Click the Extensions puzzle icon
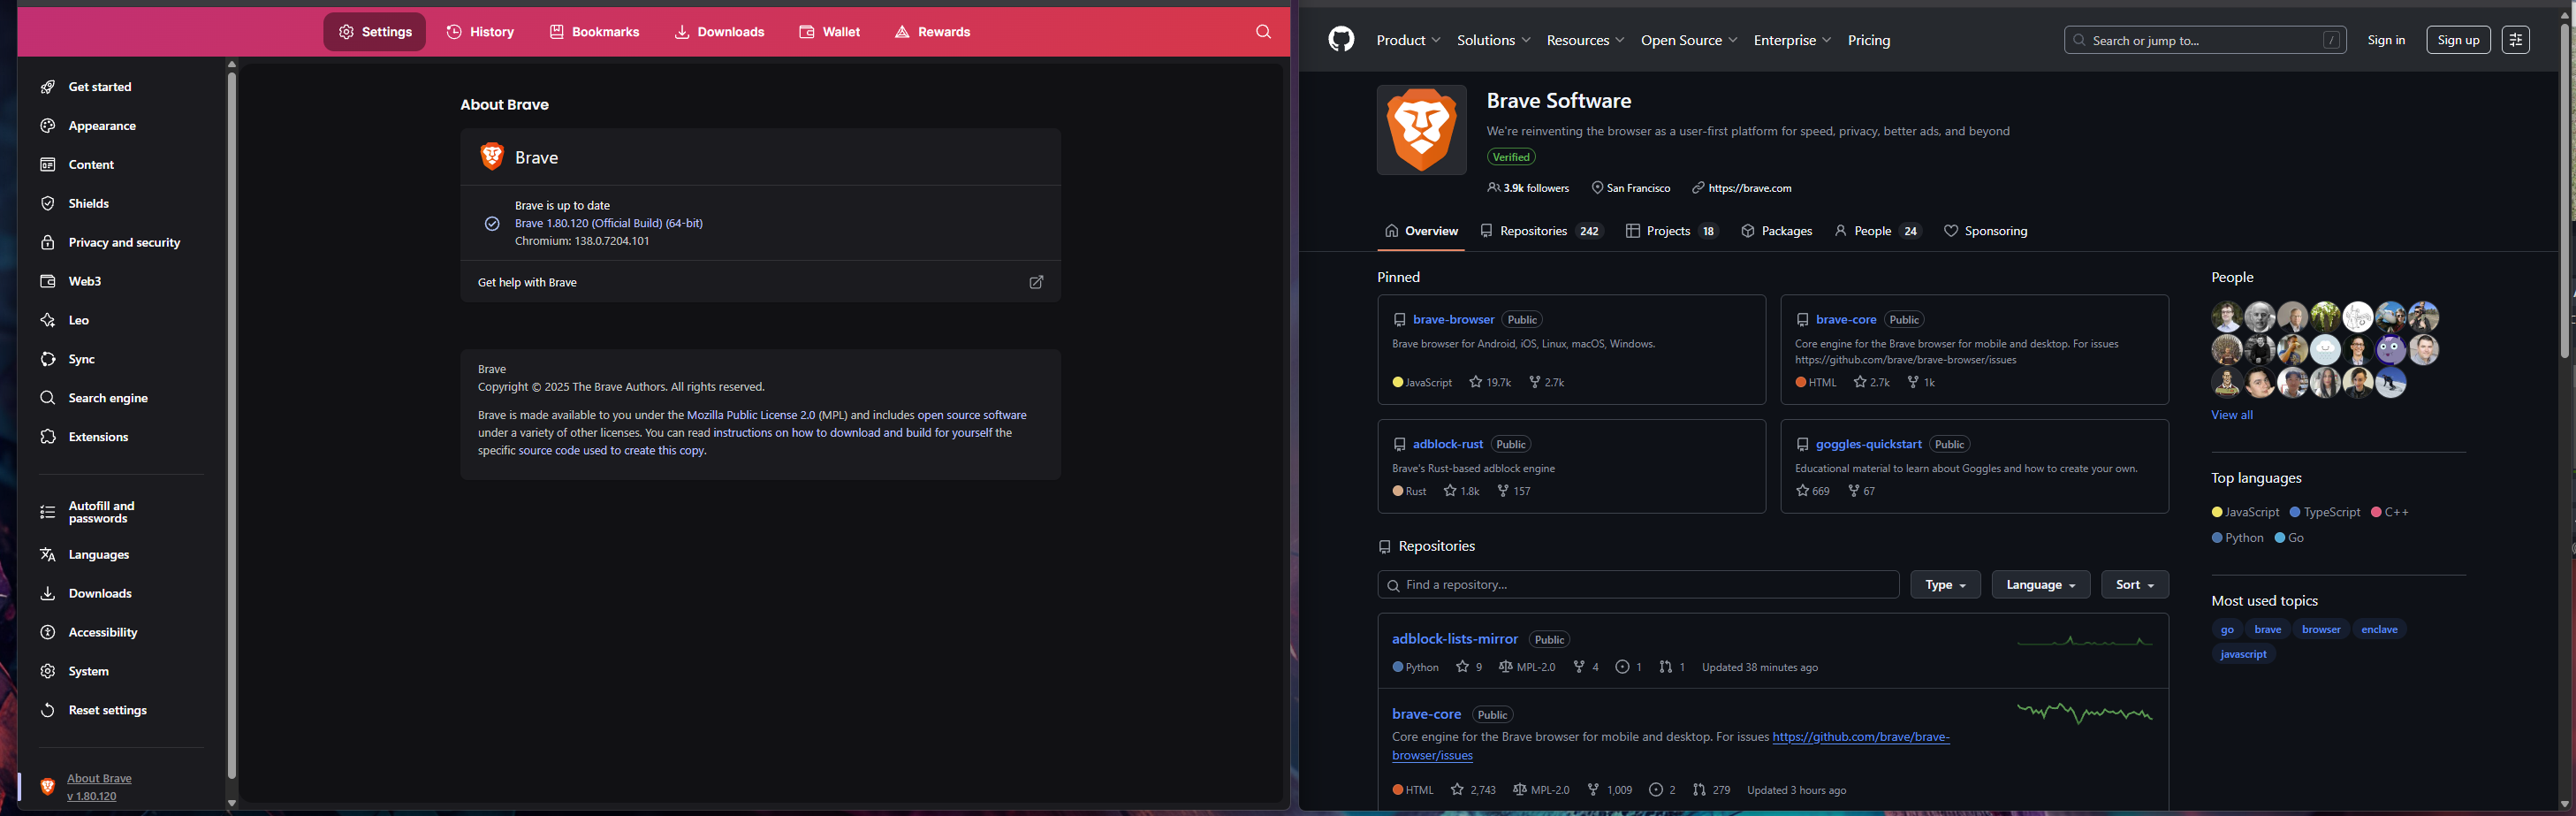This screenshot has width=2576, height=816. tap(47, 437)
